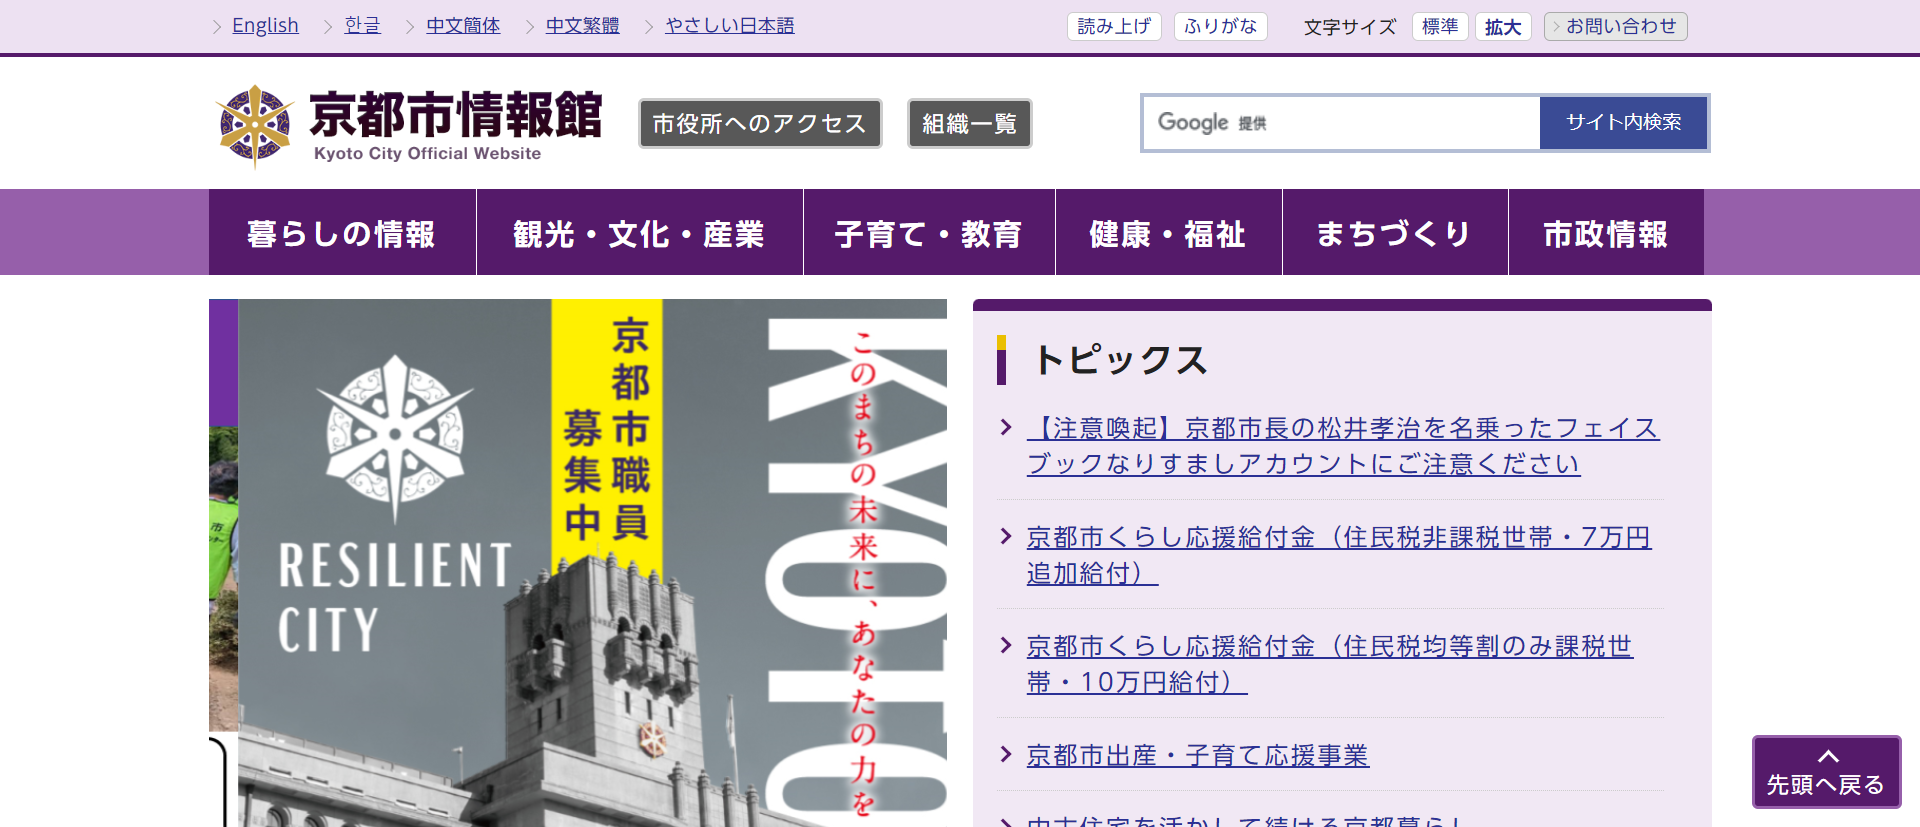Click the up-arrow icon in 先頭へ戻る

tap(1828, 756)
